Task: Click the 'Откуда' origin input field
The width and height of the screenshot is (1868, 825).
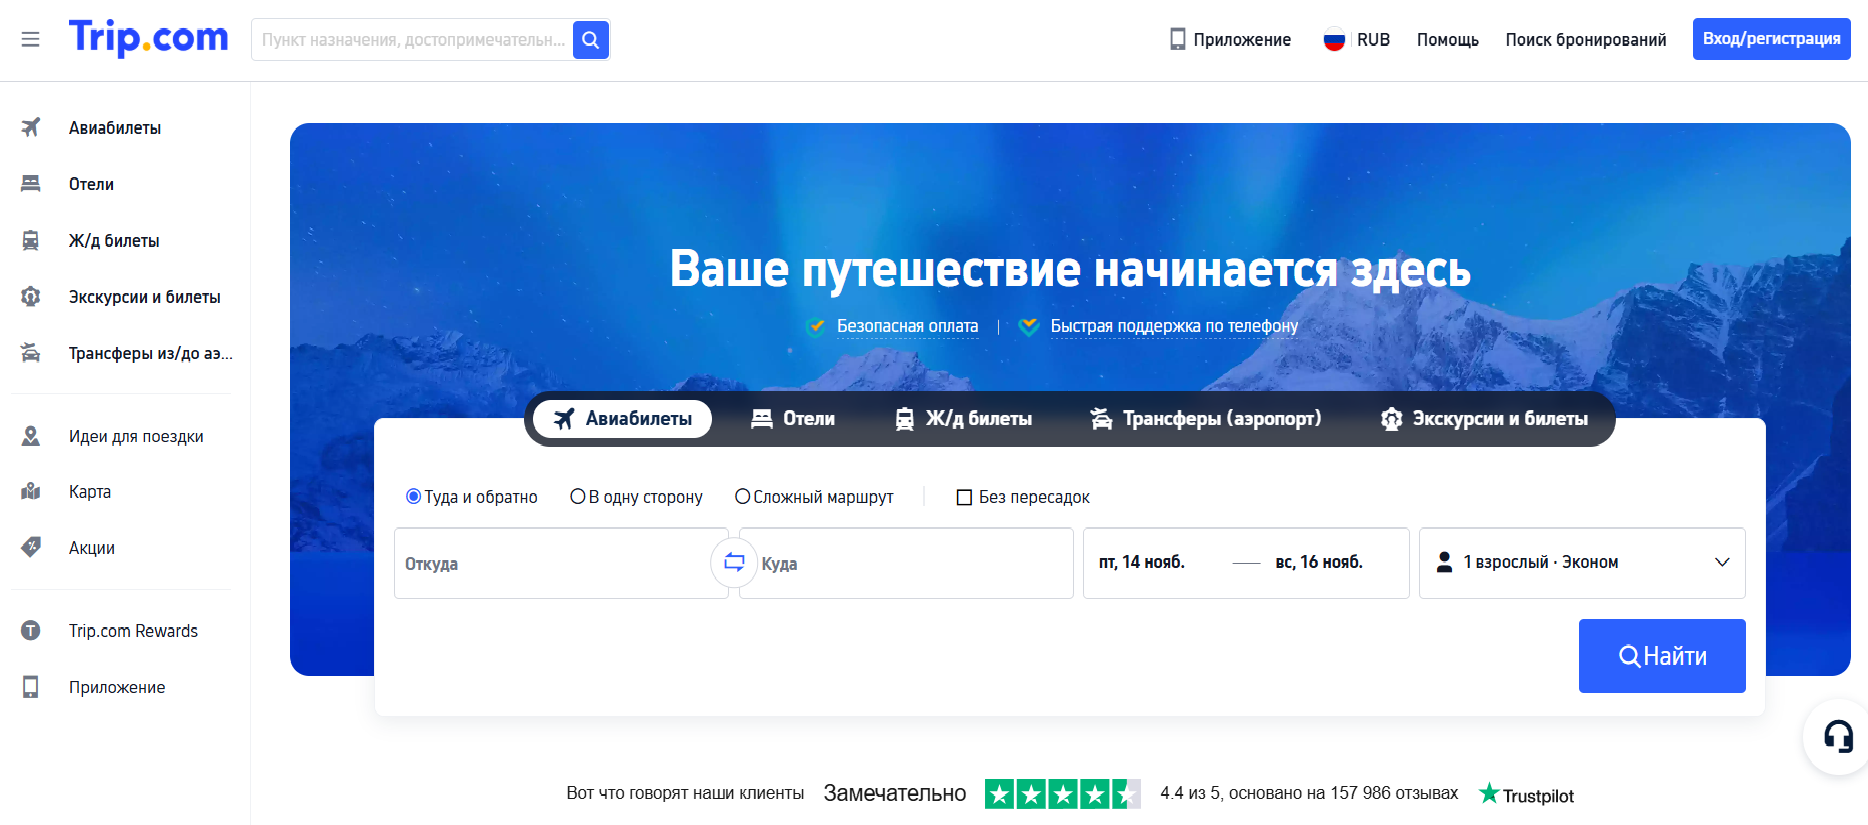Action: 550,563
